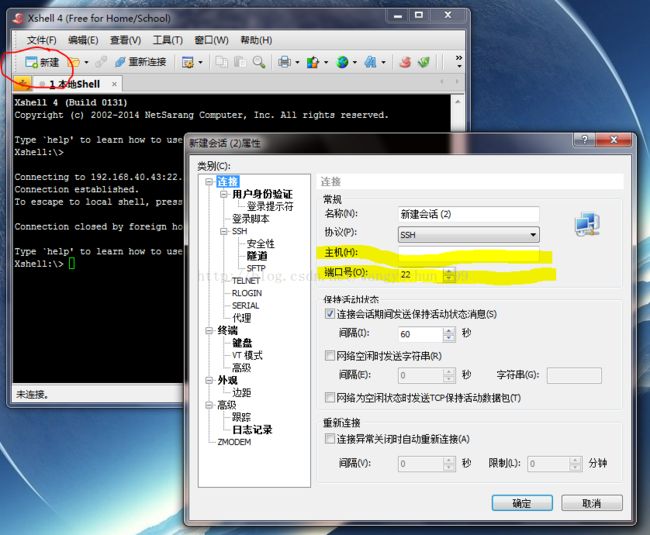Select SERIAL in category tree

(245, 305)
